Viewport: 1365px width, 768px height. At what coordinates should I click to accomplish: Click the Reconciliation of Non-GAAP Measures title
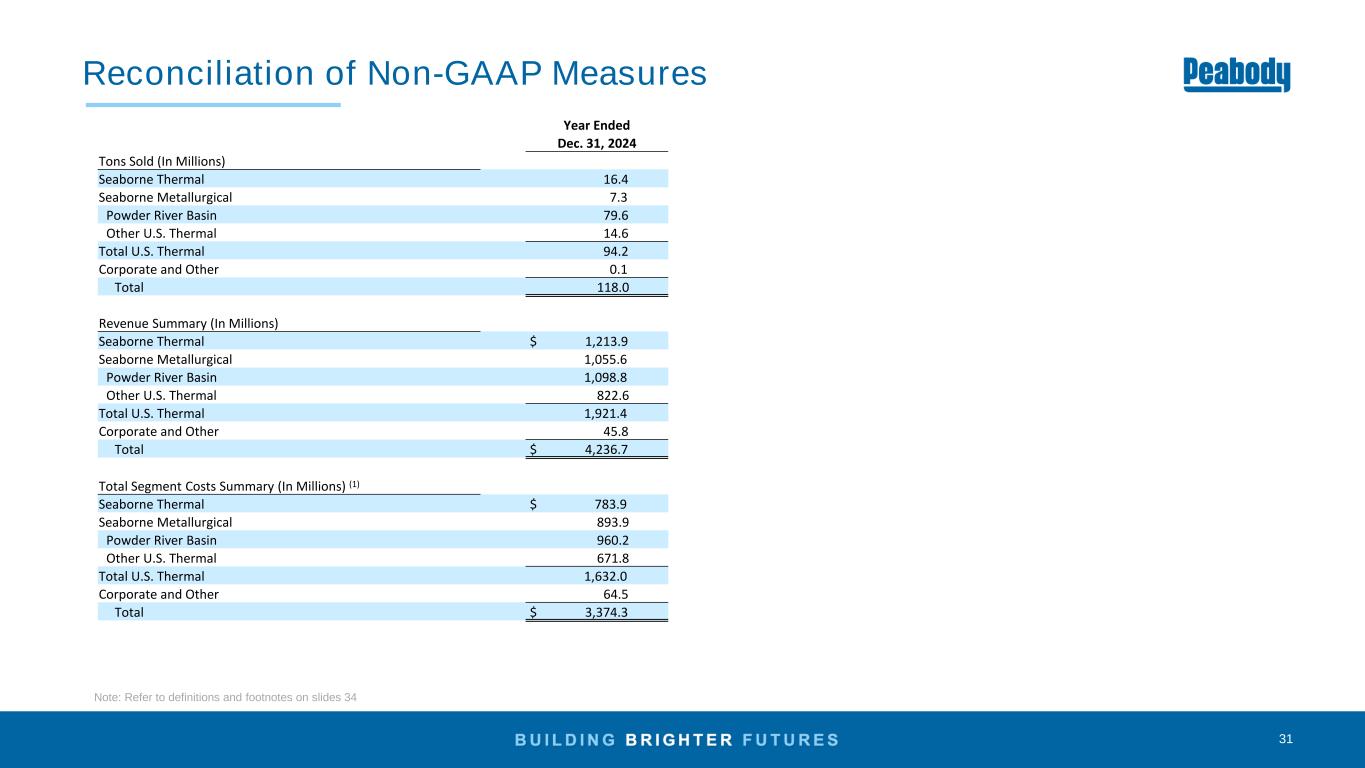point(395,73)
